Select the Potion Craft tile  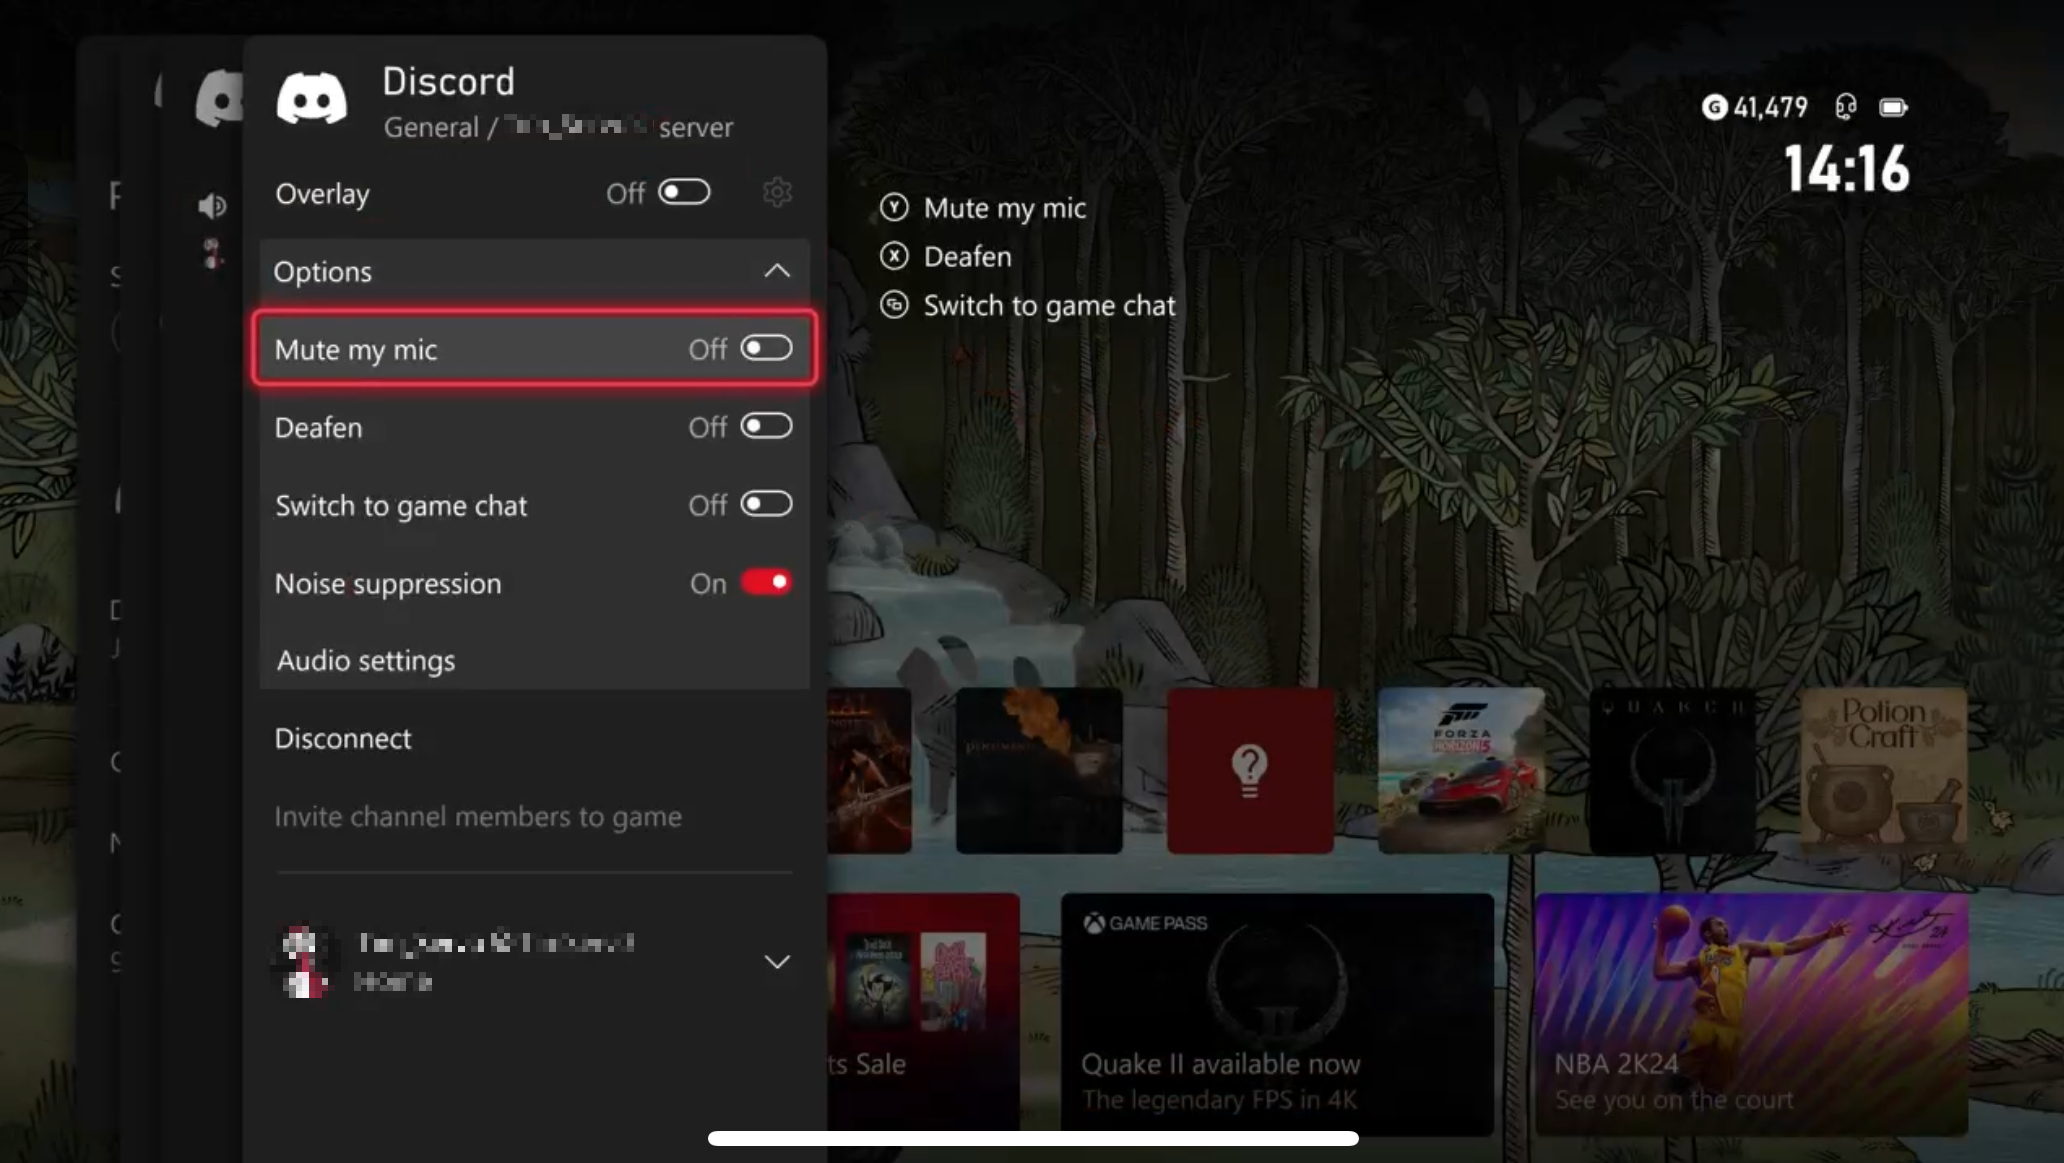(1883, 770)
